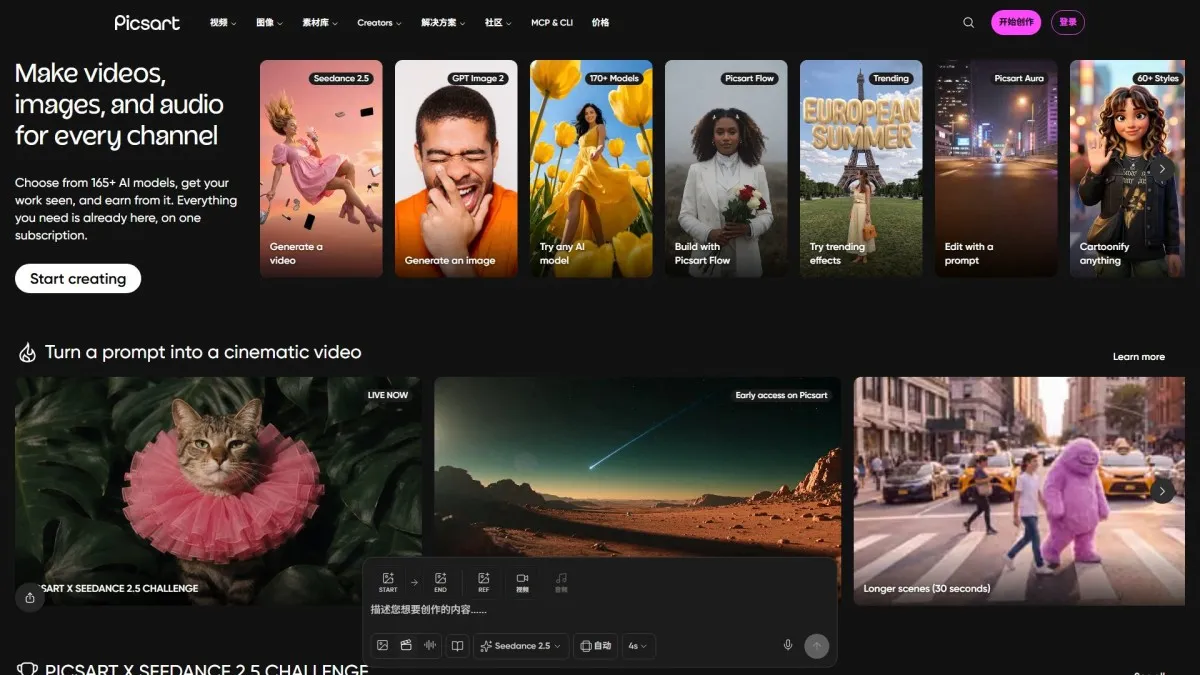Click the music note audio icon
This screenshot has width=1200, height=675.
click(561, 582)
